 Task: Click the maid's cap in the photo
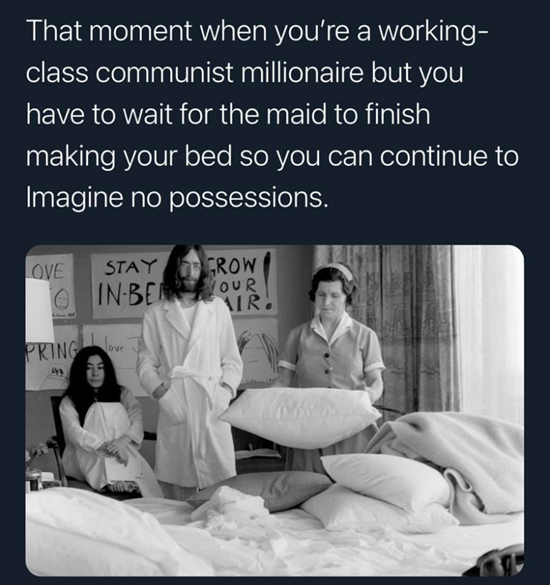click(337, 269)
